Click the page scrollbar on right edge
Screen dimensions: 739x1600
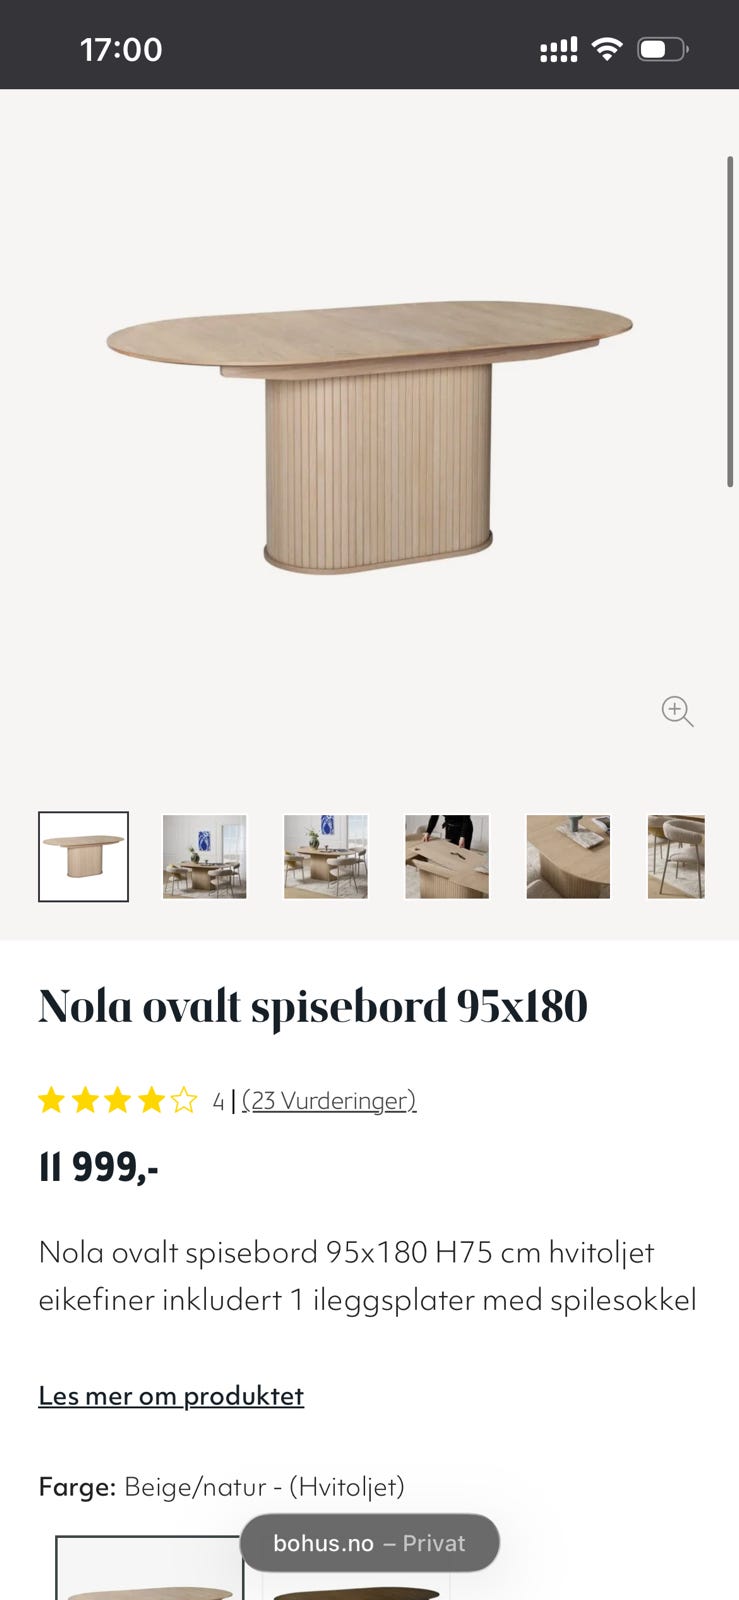tap(730, 322)
